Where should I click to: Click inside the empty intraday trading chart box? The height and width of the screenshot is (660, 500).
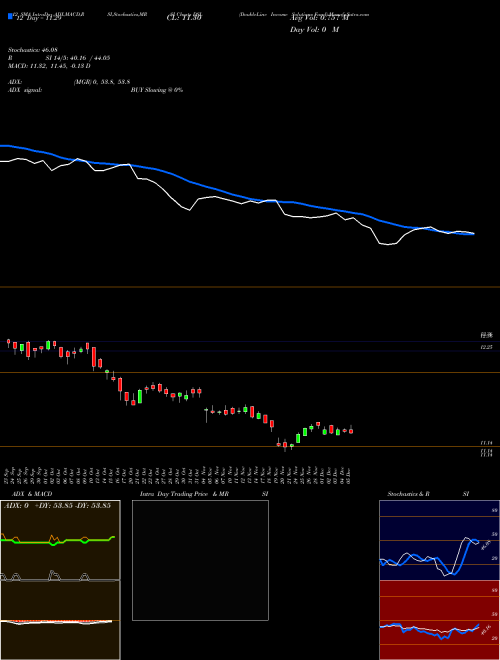pos(200,560)
